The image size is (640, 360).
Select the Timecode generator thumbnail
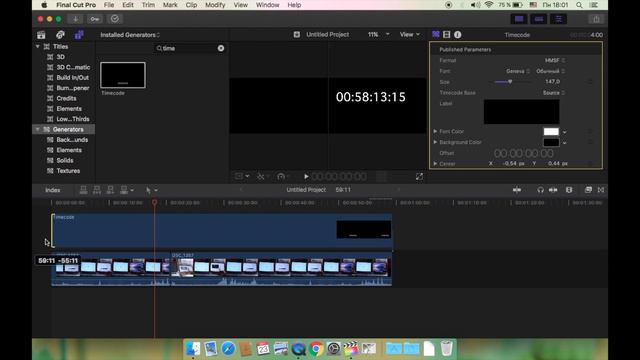(123, 75)
